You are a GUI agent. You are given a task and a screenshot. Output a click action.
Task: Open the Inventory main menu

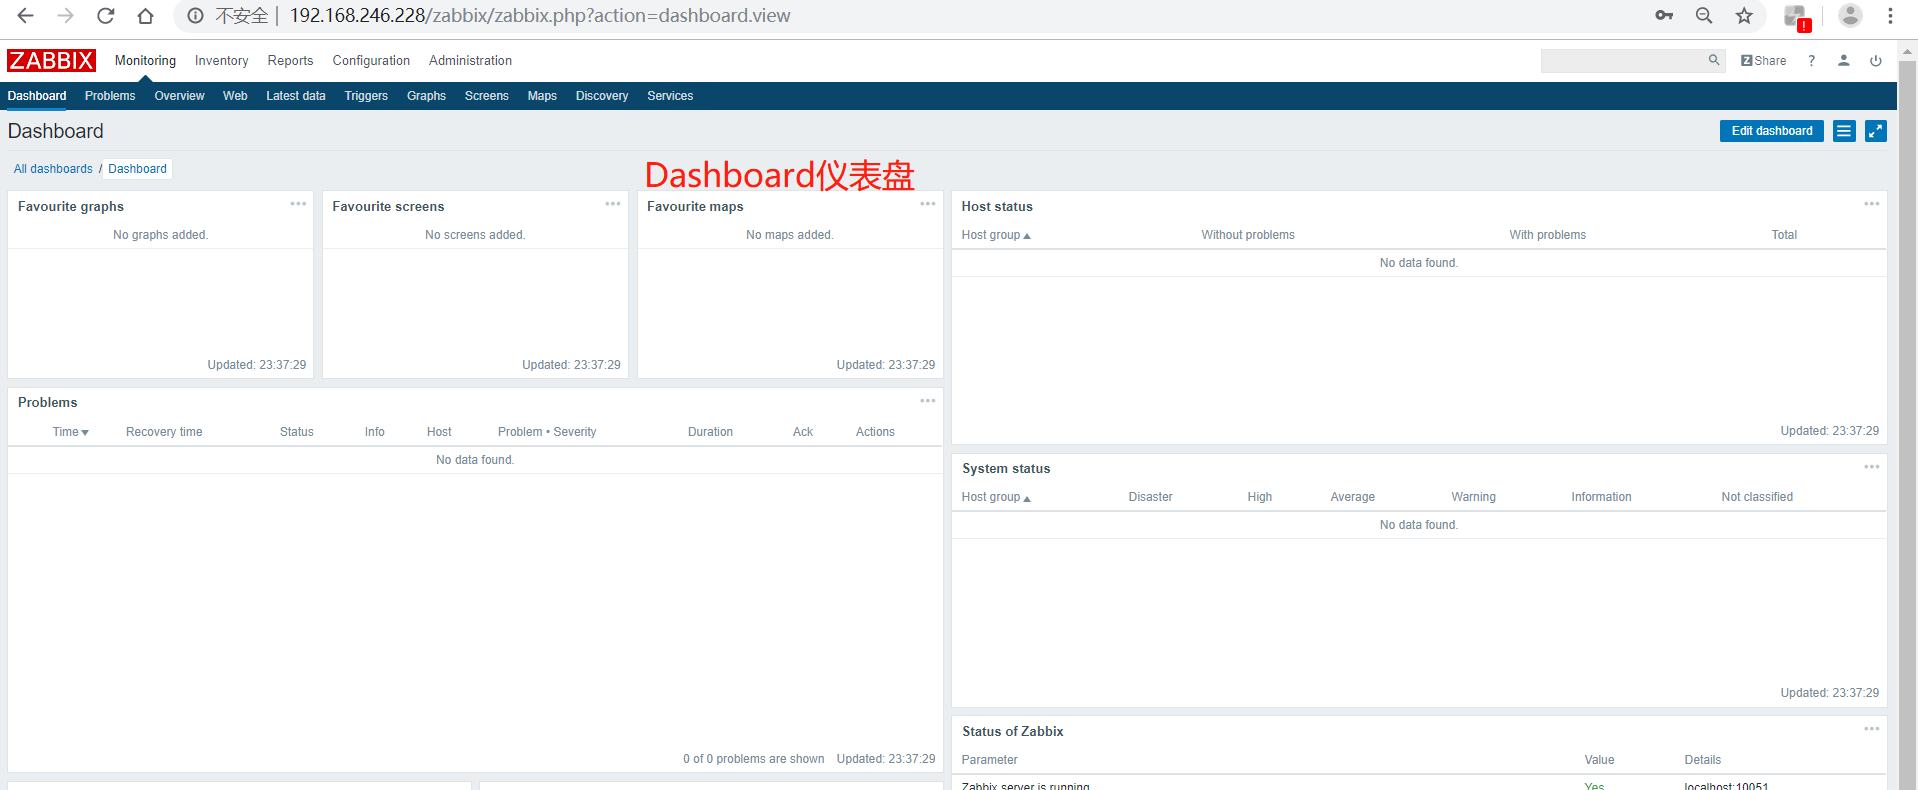(x=221, y=61)
